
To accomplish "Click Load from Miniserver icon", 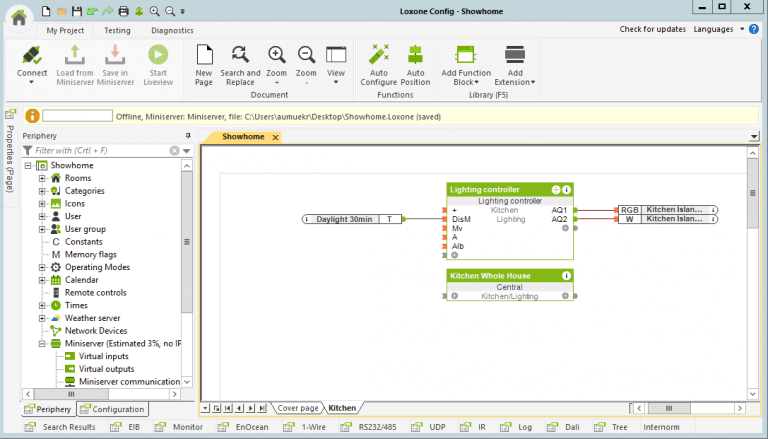I will tap(75, 56).
